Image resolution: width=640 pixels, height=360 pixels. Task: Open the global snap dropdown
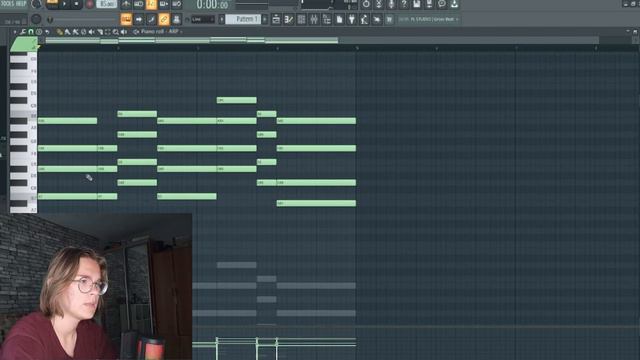(x=203, y=19)
